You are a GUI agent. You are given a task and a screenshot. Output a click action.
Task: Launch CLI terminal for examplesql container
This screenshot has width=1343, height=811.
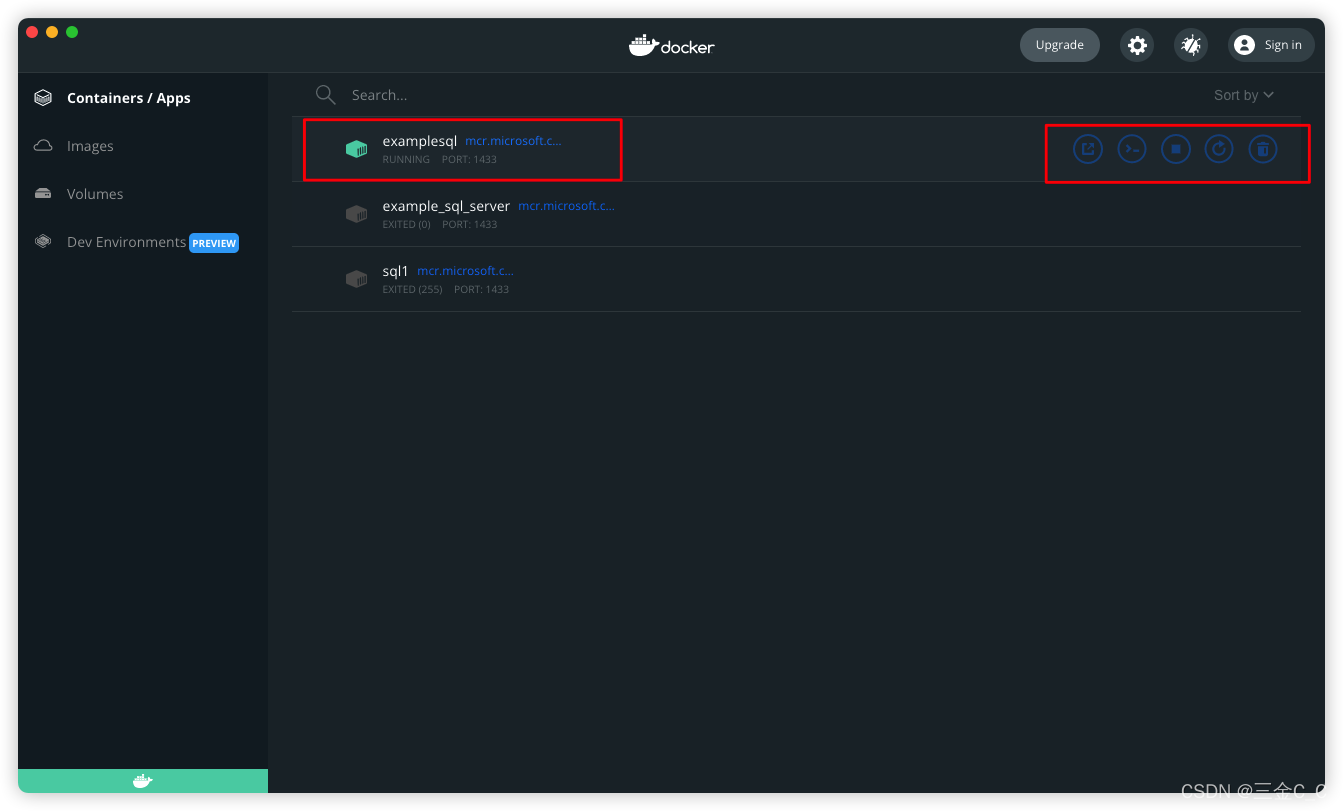click(1131, 150)
